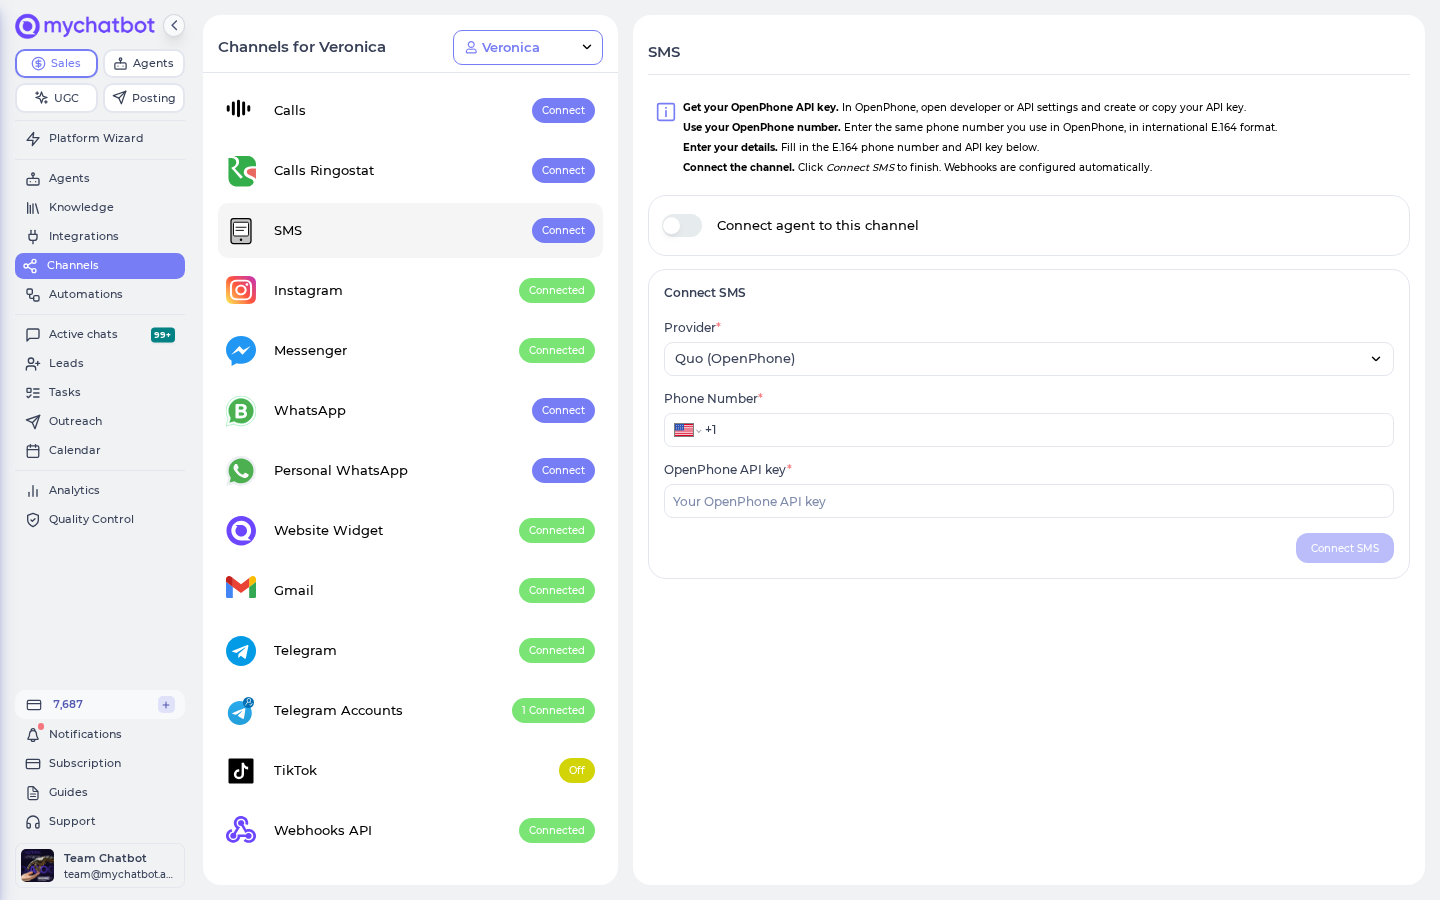Click the info icon in SMS instructions

[666, 112]
